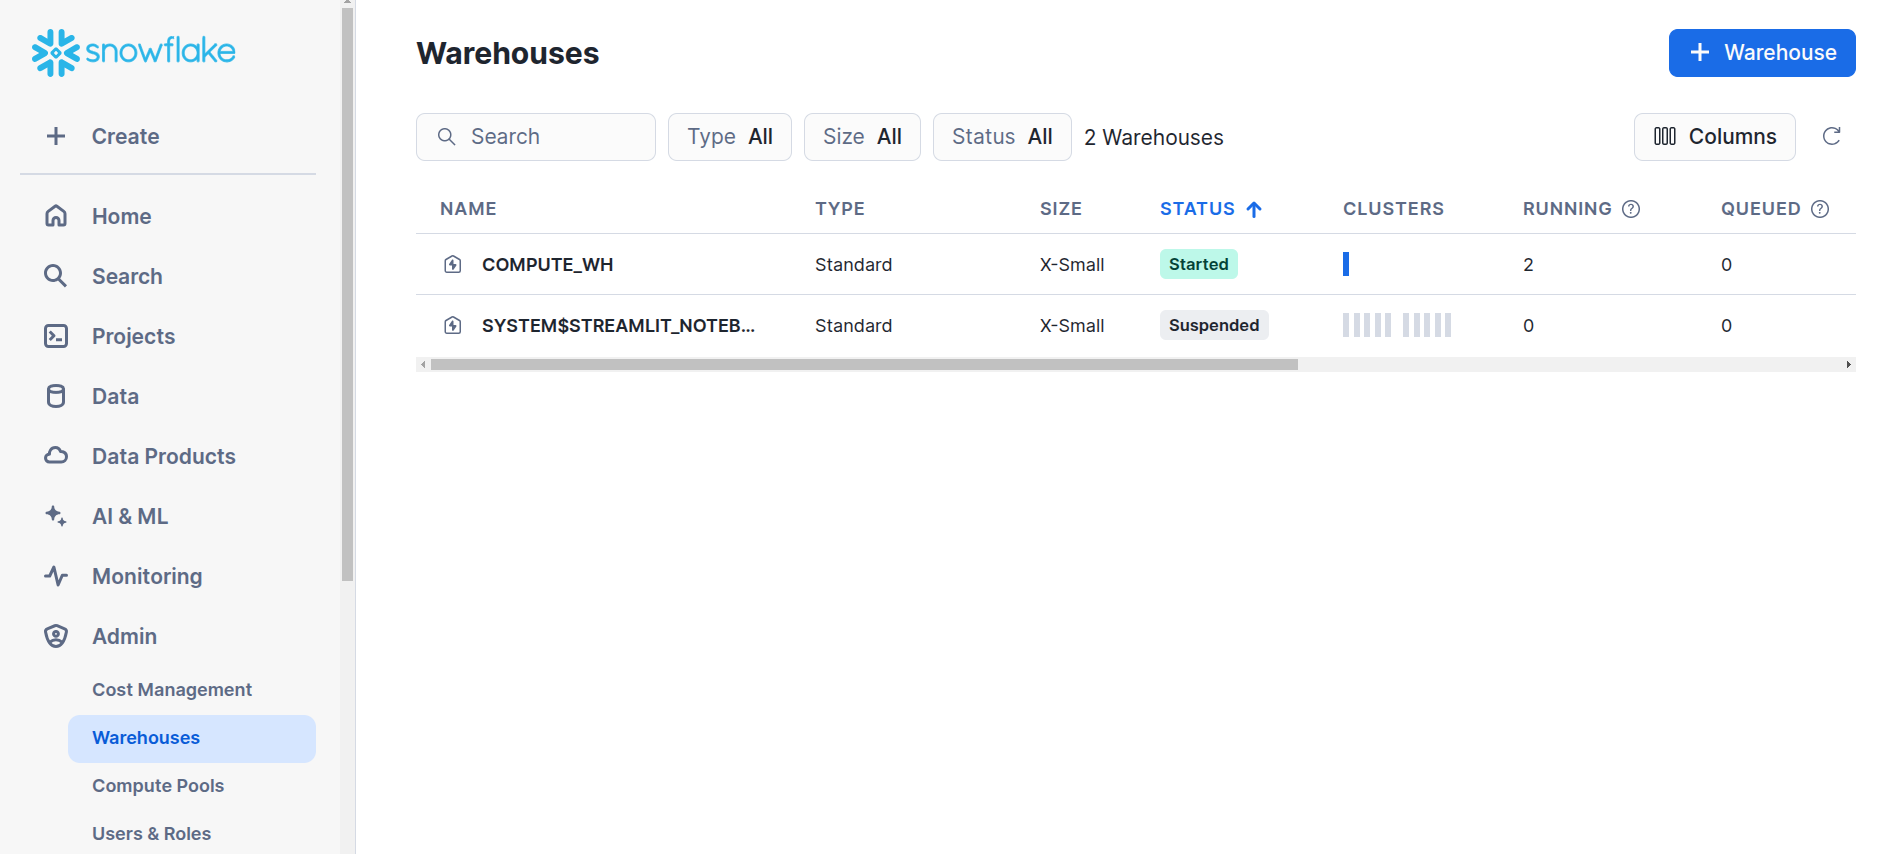Sort by CLUSTERS column

tap(1393, 209)
